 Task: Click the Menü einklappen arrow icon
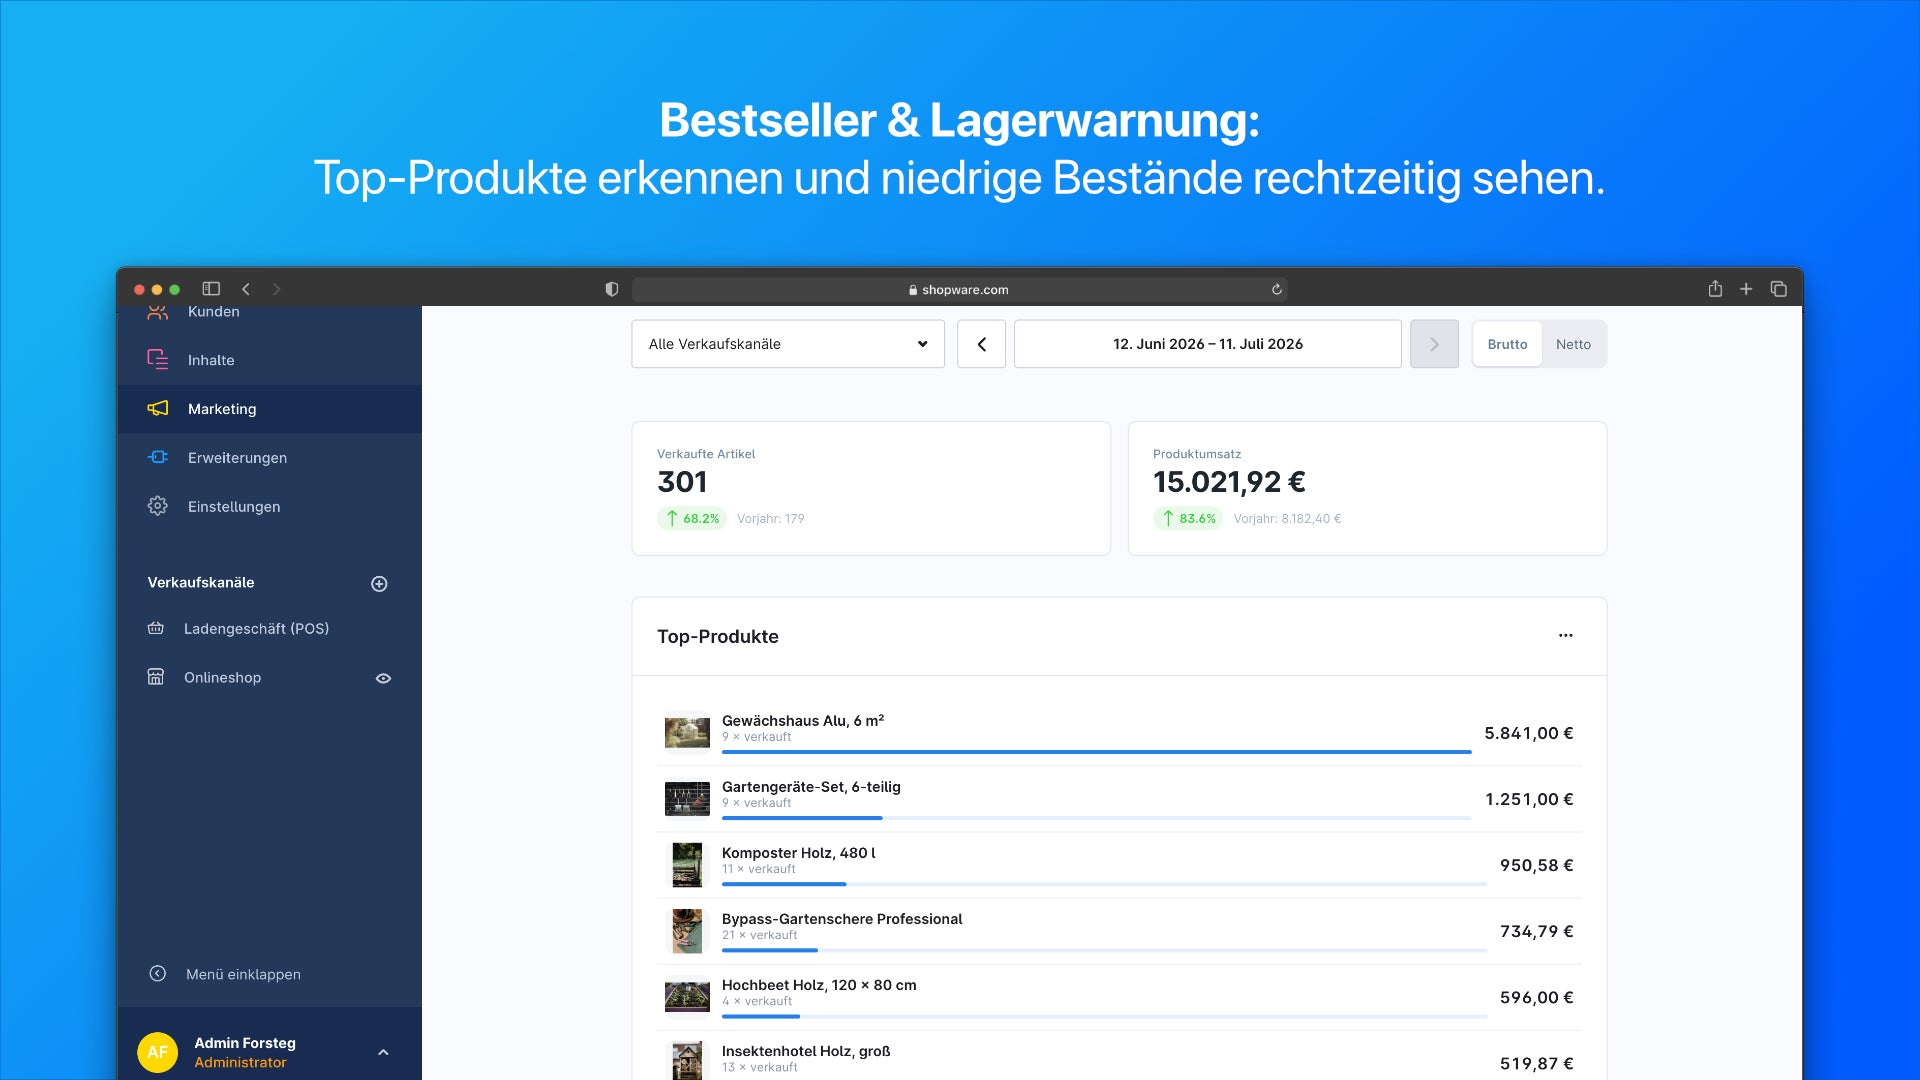click(157, 974)
